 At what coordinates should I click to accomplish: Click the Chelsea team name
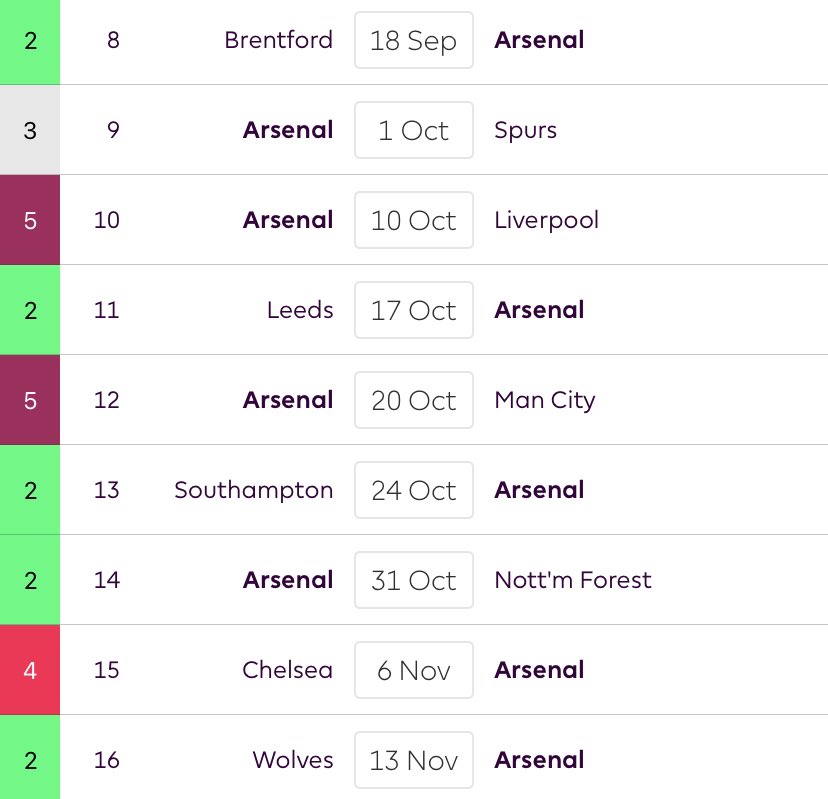pyautogui.click(x=287, y=671)
